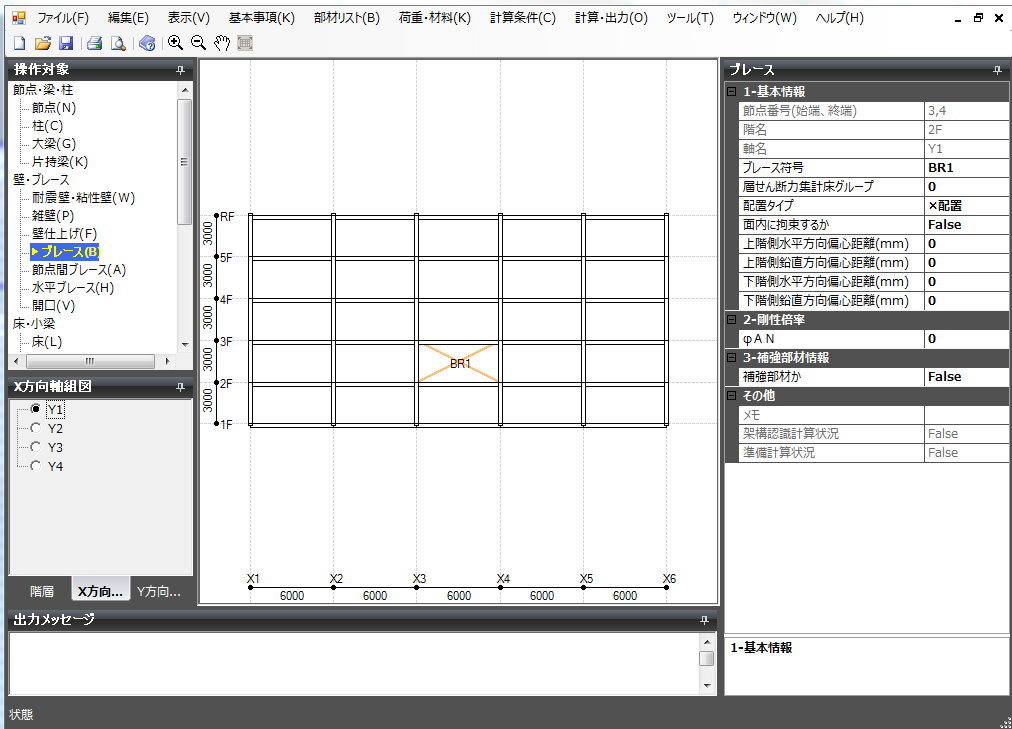Image resolution: width=1012 pixels, height=729 pixels.
Task: Zoom in with the magnifier plus icon
Action: pyautogui.click(x=175, y=43)
